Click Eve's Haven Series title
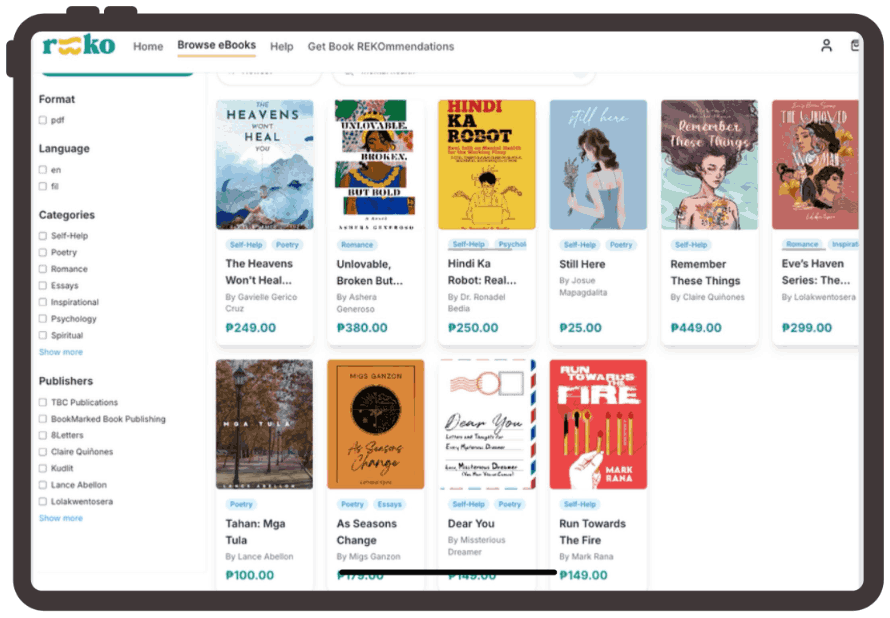The height and width of the screenshot is (618, 890). (x=816, y=272)
